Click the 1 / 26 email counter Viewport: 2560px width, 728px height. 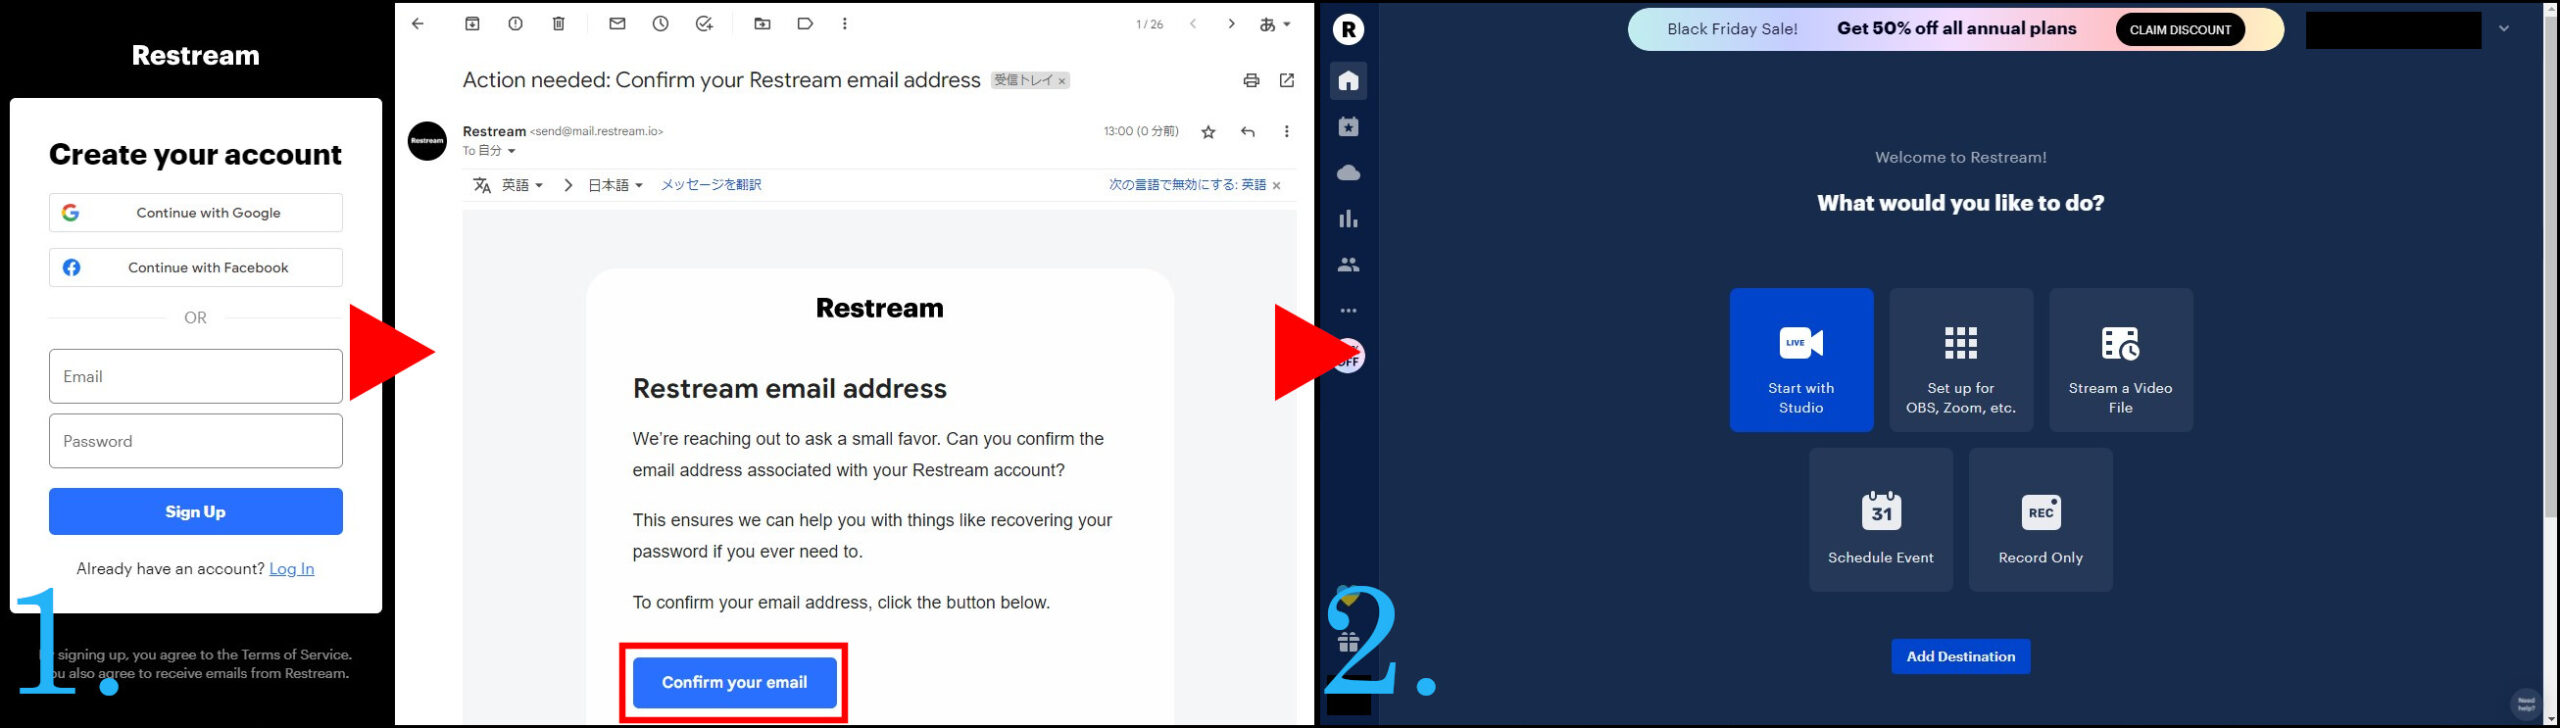(x=1149, y=25)
